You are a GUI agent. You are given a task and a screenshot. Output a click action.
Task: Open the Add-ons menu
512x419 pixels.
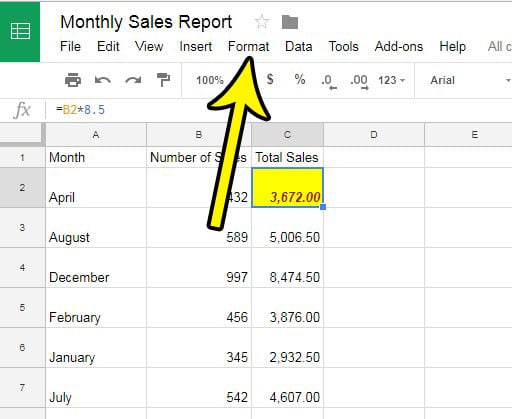(399, 46)
